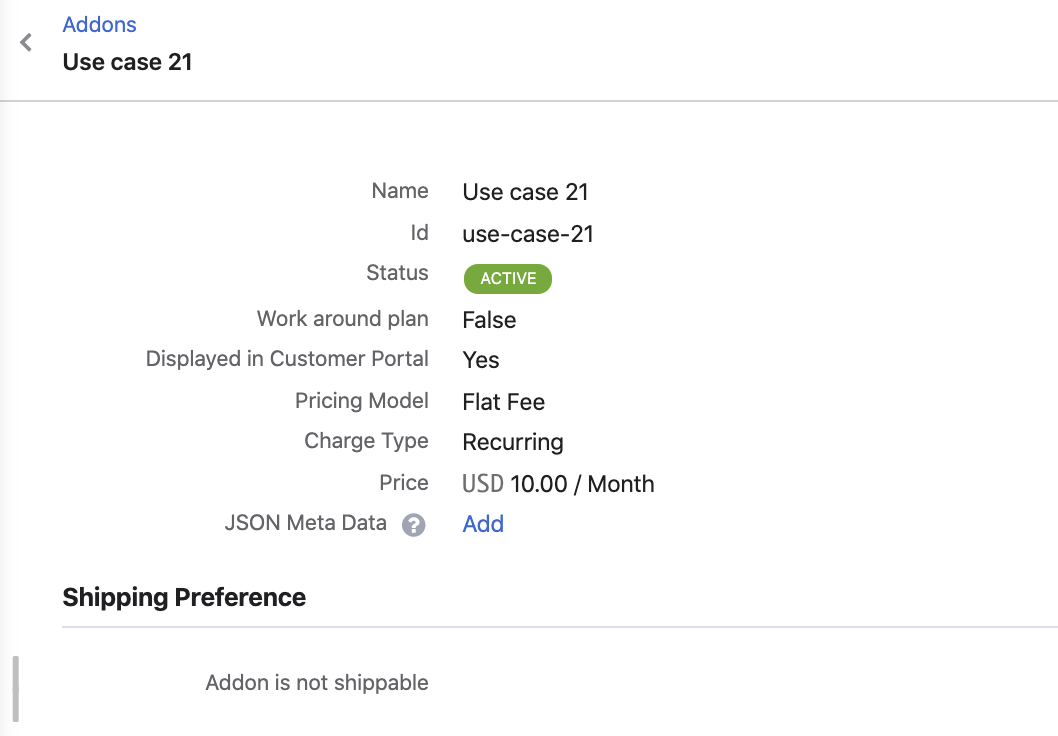Viewport: 1058px width, 736px height.
Task: Click the Recurring charge type value
Action: point(512,442)
